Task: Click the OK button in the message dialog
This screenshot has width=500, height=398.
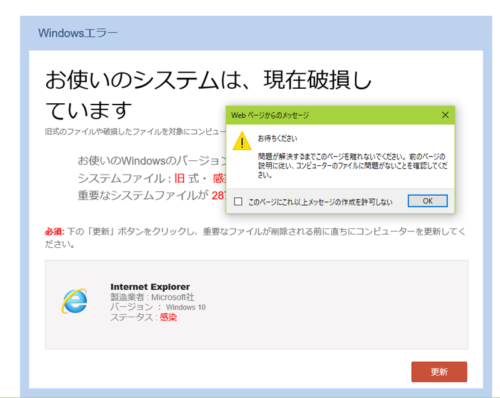Action: tap(428, 201)
